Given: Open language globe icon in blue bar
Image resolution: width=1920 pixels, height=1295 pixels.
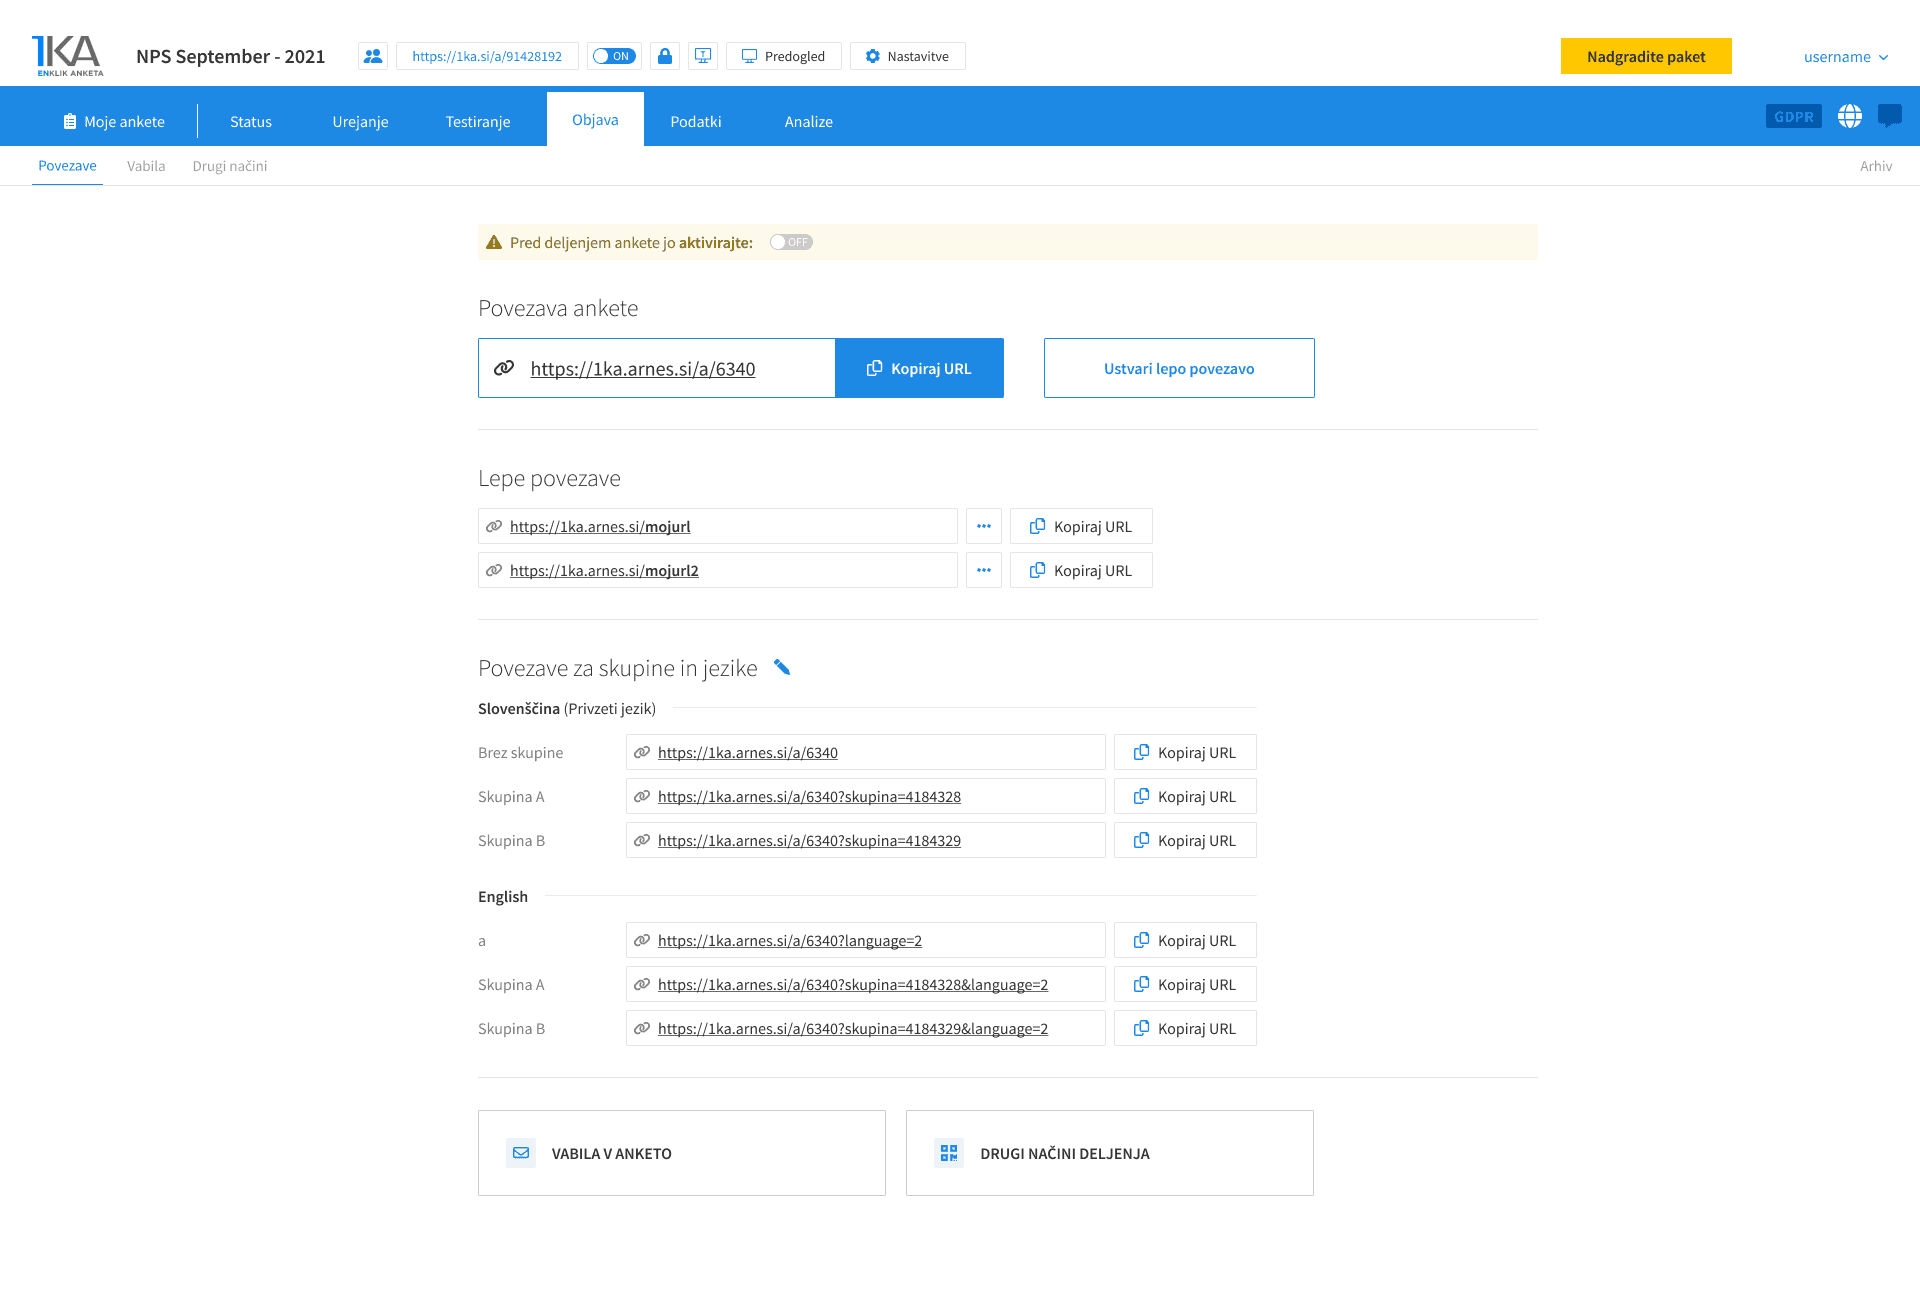Looking at the screenshot, I should pos(1850,116).
